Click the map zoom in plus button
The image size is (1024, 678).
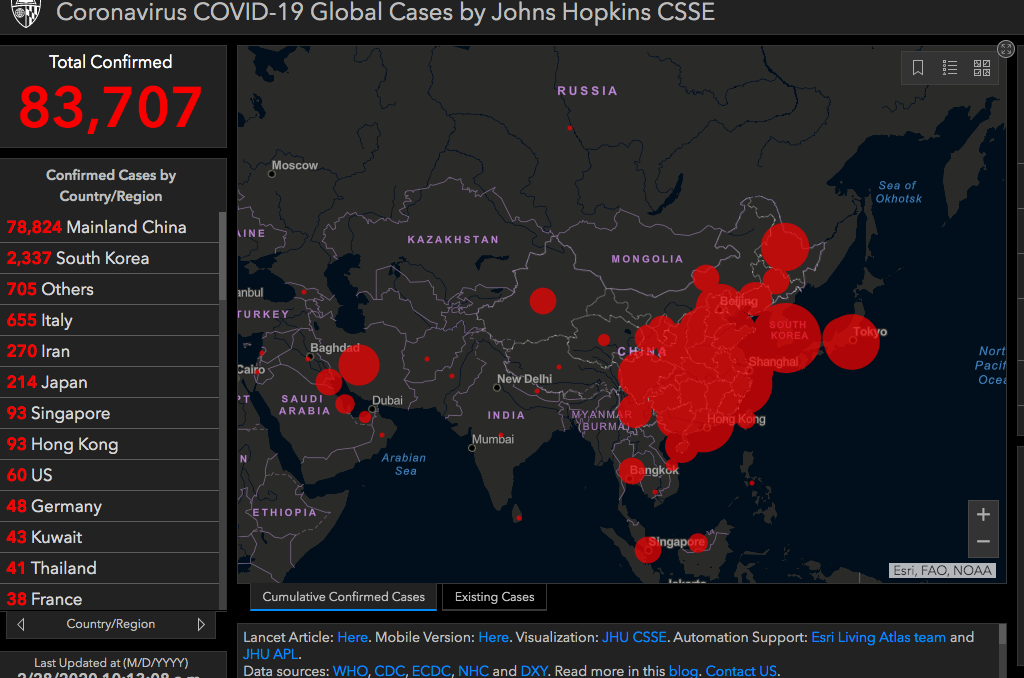pos(983,515)
